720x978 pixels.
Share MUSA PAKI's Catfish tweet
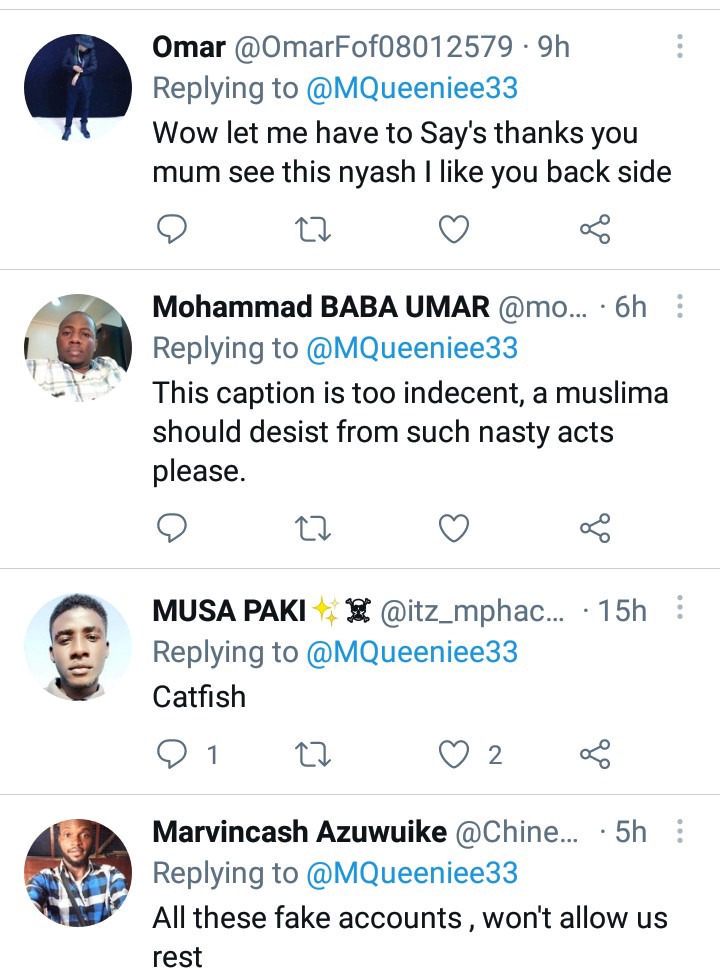point(595,754)
